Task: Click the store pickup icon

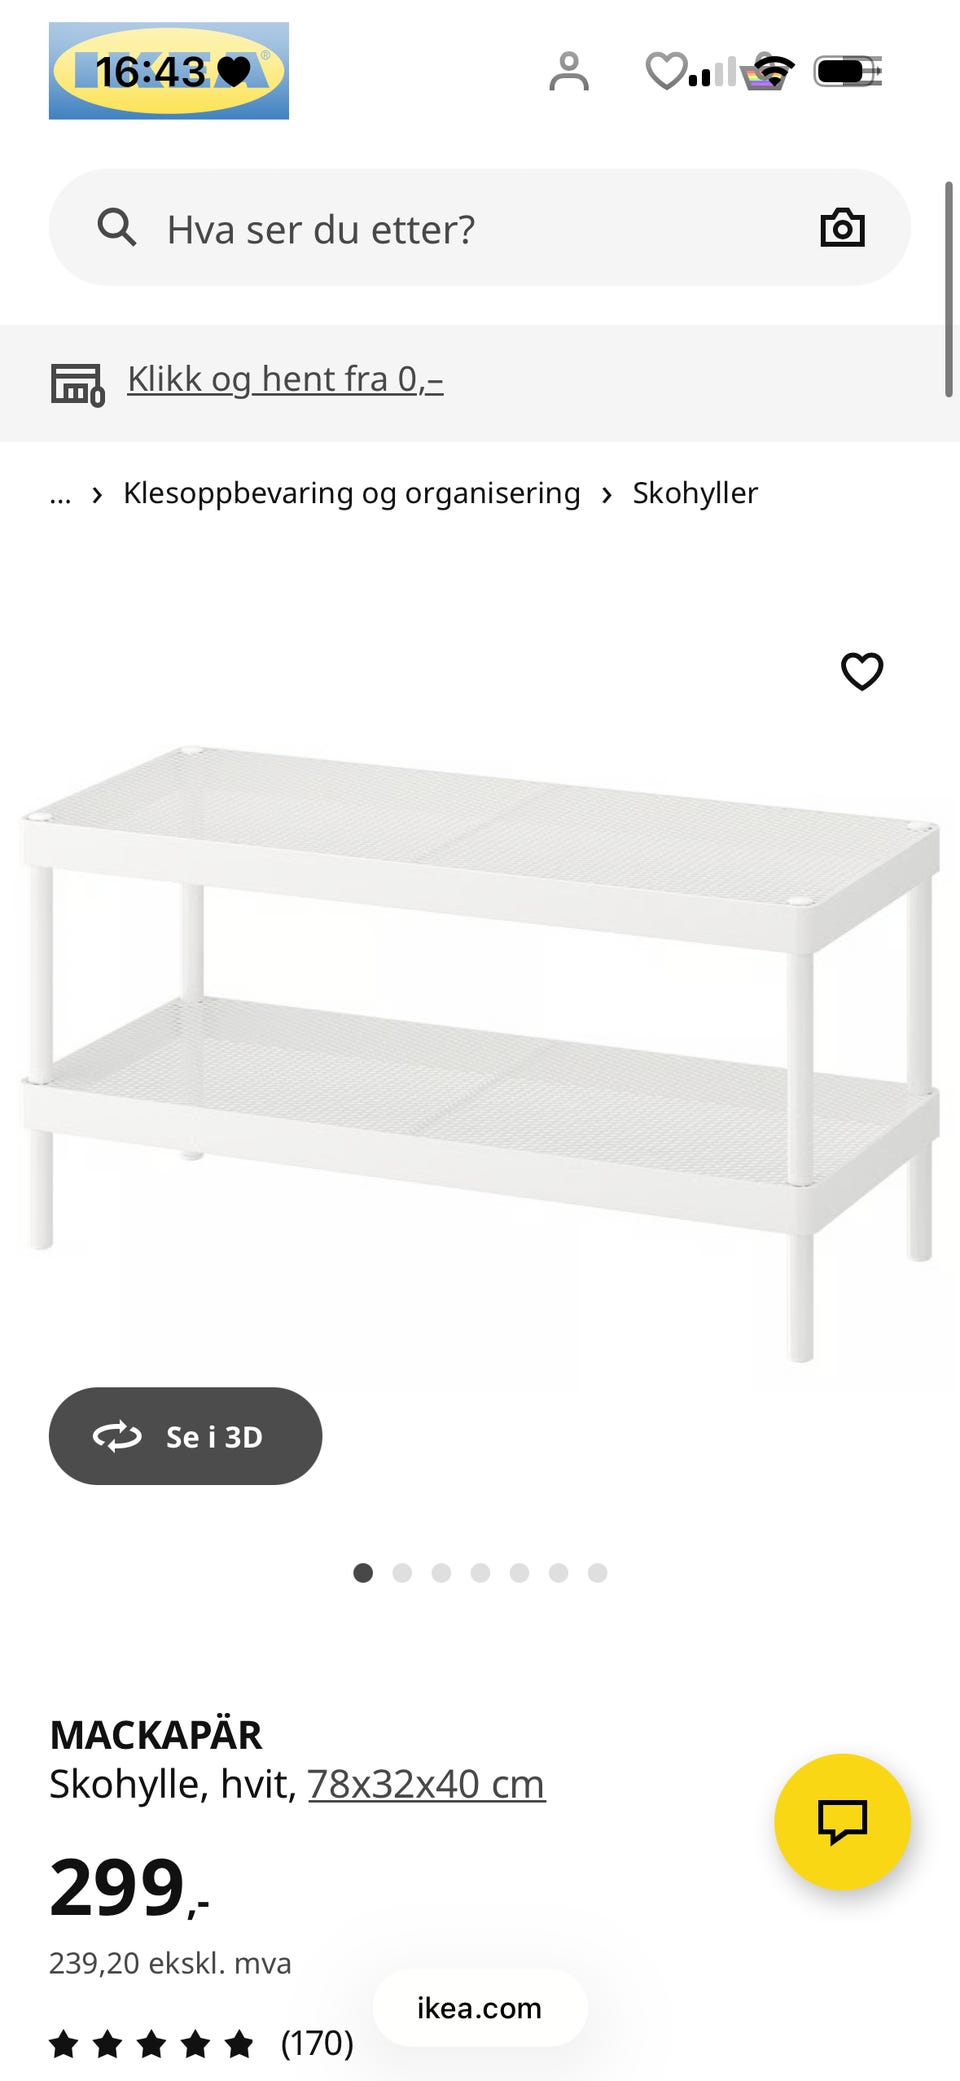Action: point(77,383)
